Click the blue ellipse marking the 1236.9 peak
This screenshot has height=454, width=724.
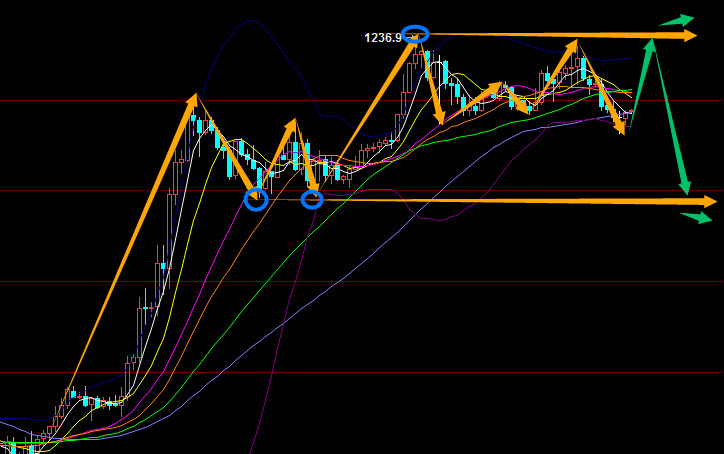coord(415,34)
